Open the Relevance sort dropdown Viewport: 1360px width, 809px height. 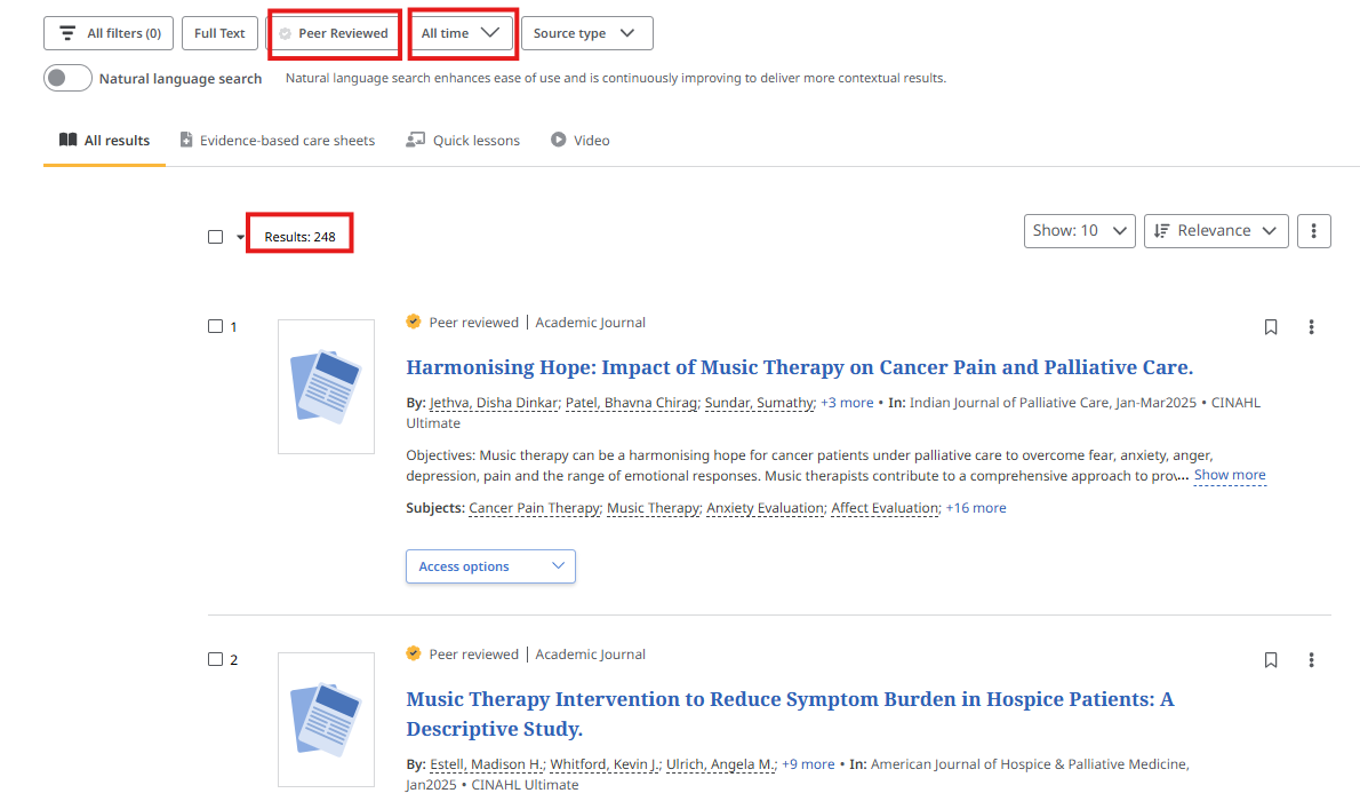pyautogui.click(x=1216, y=230)
